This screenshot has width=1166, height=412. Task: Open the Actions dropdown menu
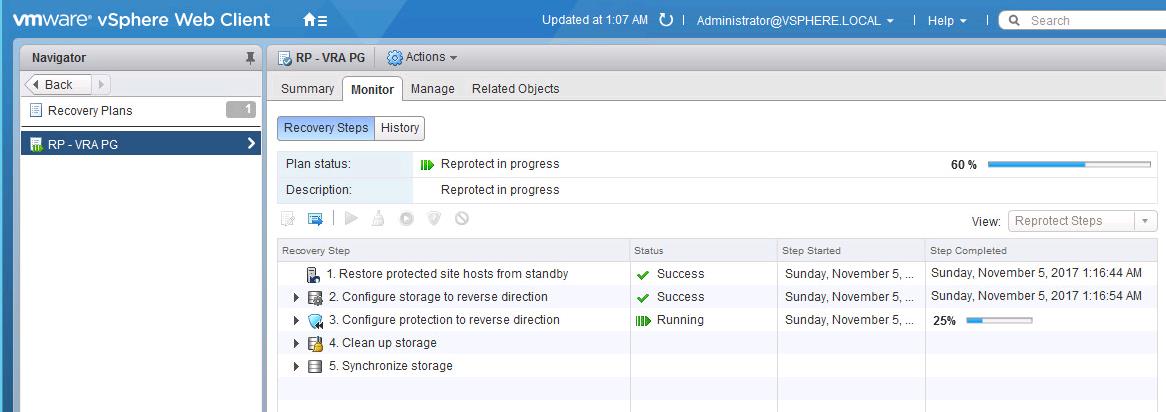pyautogui.click(x=422, y=57)
